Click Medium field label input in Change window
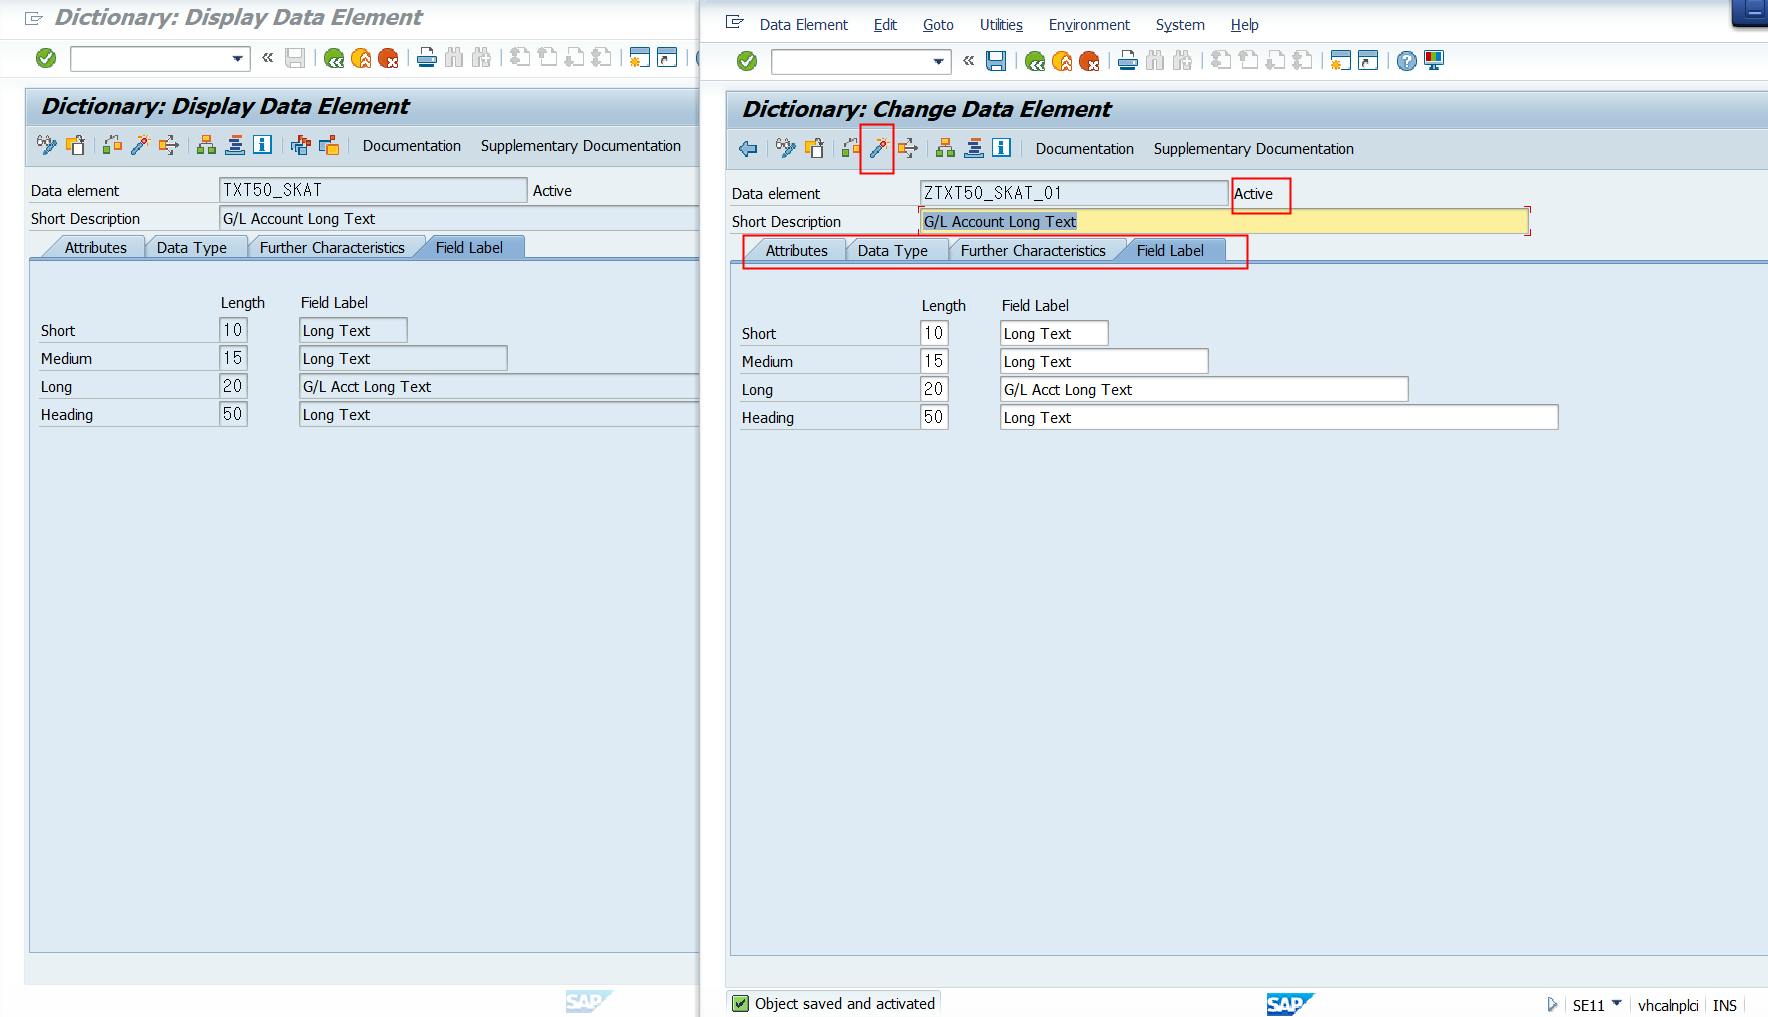This screenshot has width=1768, height=1017. pyautogui.click(x=1104, y=361)
